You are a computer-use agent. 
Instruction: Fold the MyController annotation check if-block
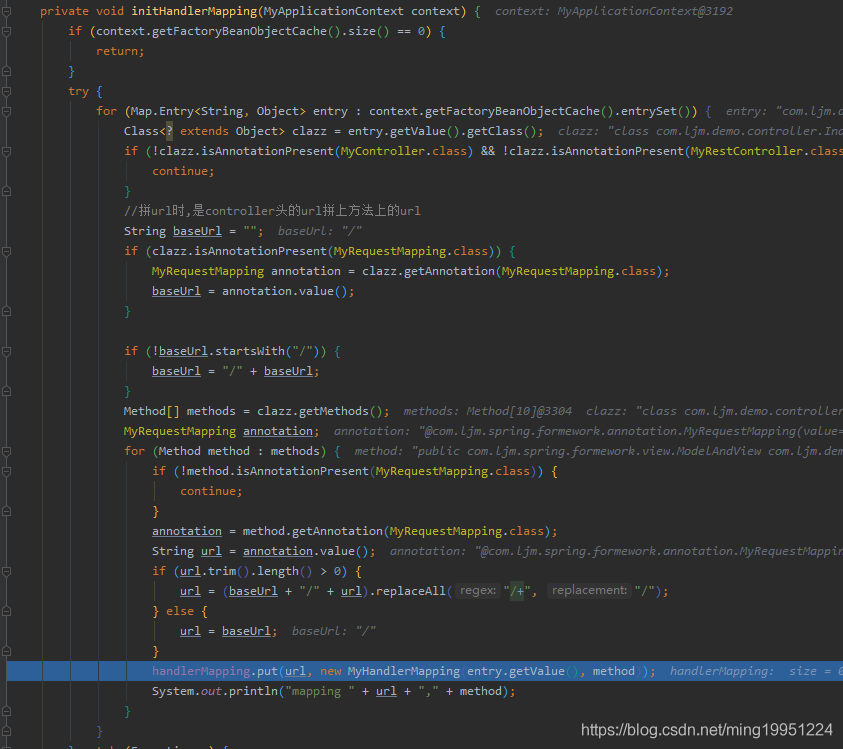7,152
